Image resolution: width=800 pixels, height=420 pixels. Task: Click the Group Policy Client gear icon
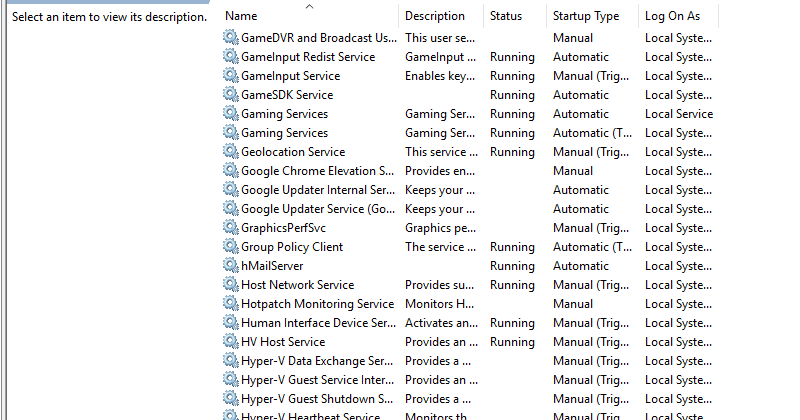pos(231,246)
